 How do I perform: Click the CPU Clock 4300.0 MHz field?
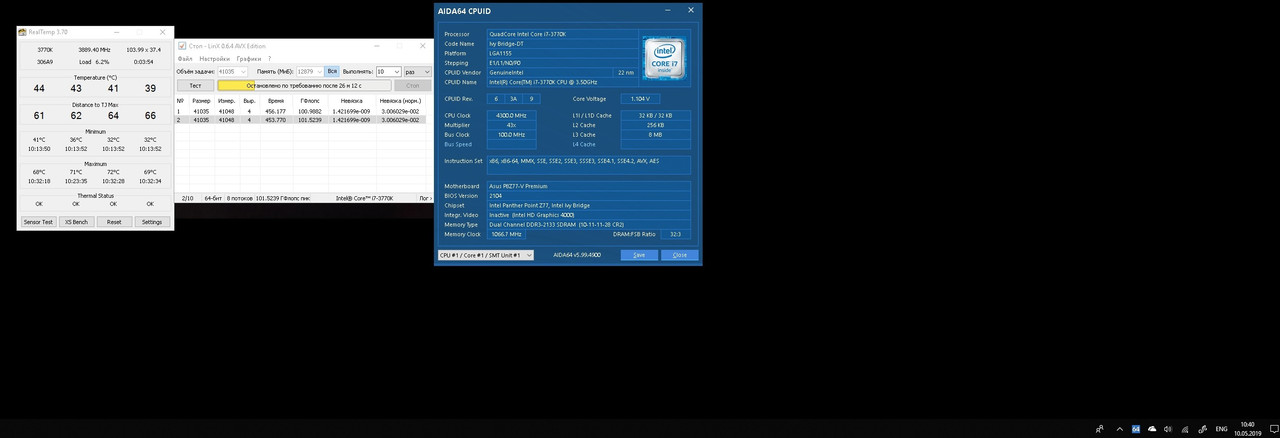point(512,116)
